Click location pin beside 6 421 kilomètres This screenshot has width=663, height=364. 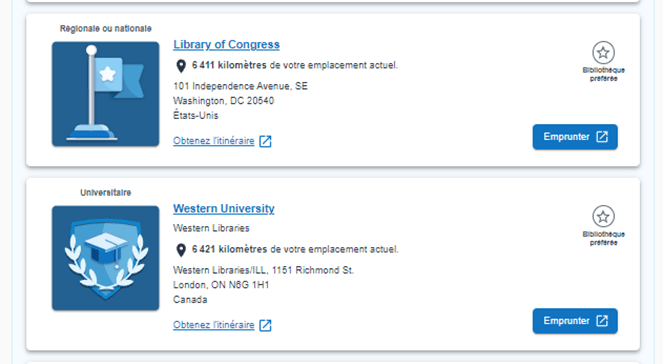click(181, 250)
